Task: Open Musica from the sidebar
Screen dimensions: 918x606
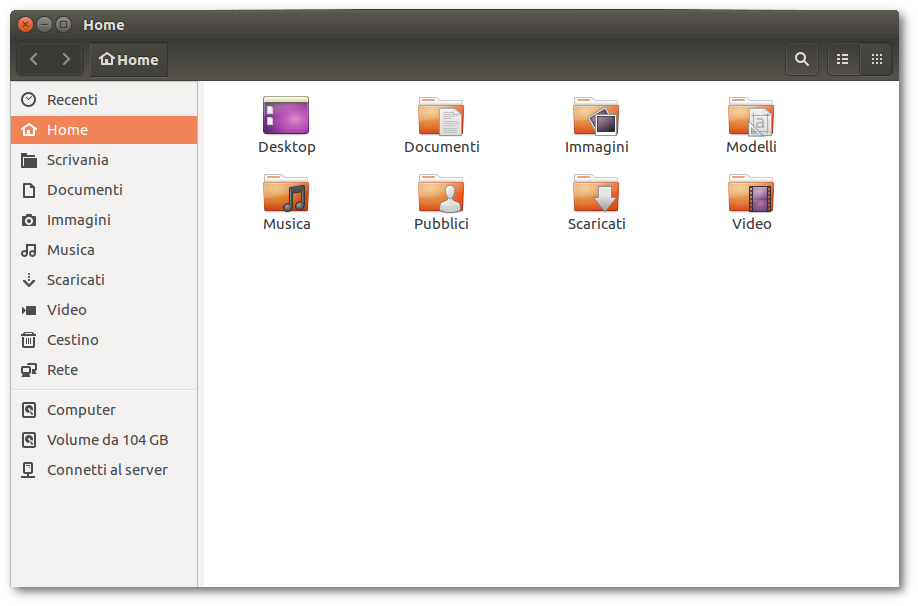Action: [104, 249]
